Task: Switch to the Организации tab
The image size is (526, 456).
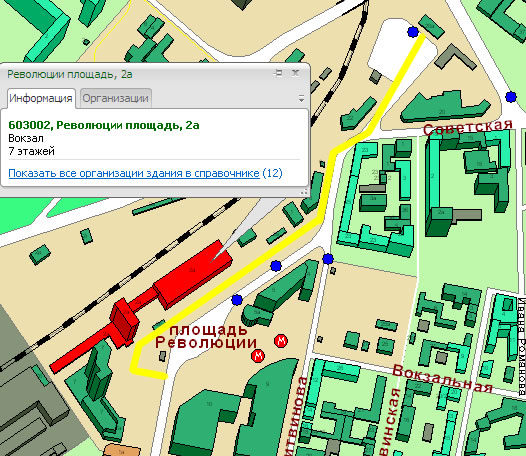Action: tap(116, 98)
